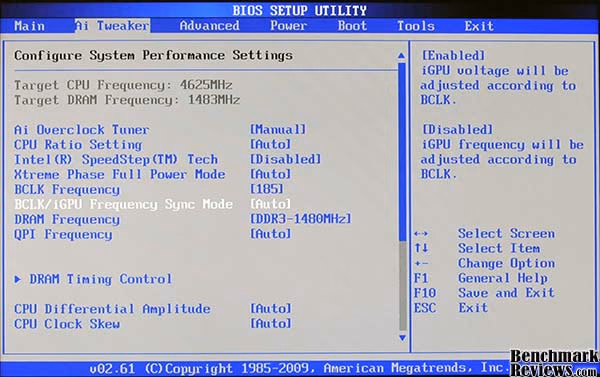Image resolution: width=600 pixels, height=377 pixels.
Task: Change CPU Clock Skew [Auto] value
Action: (x=271, y=324)
